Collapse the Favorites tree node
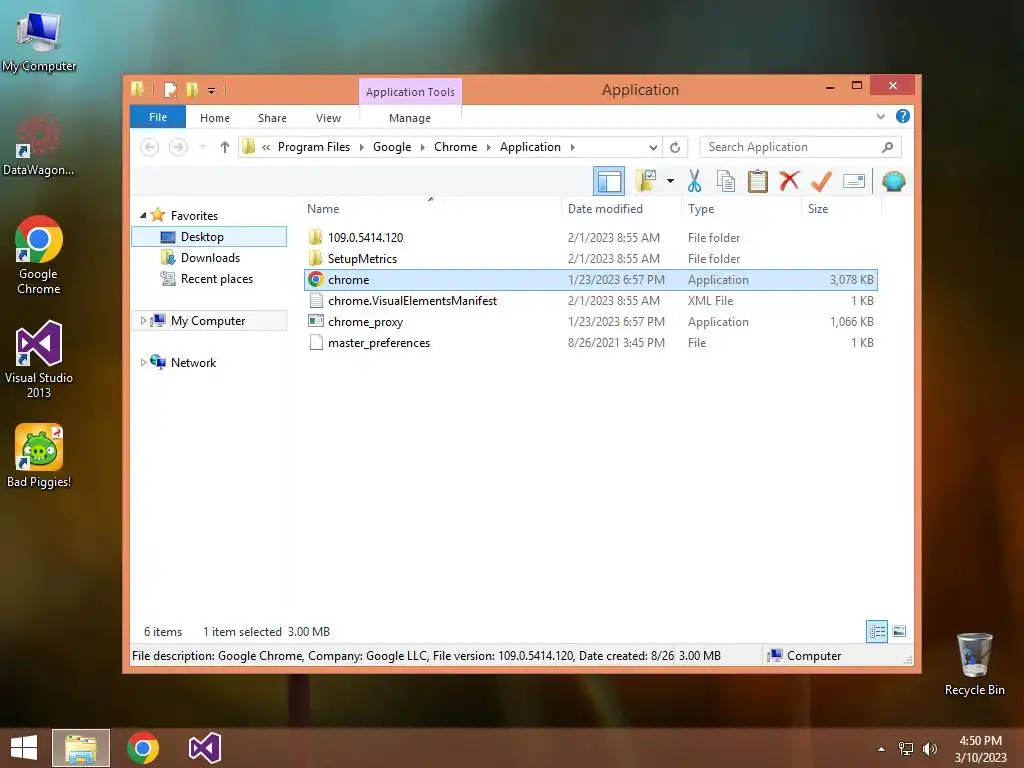Screen dimensions: 1024x768 [143, 215]
